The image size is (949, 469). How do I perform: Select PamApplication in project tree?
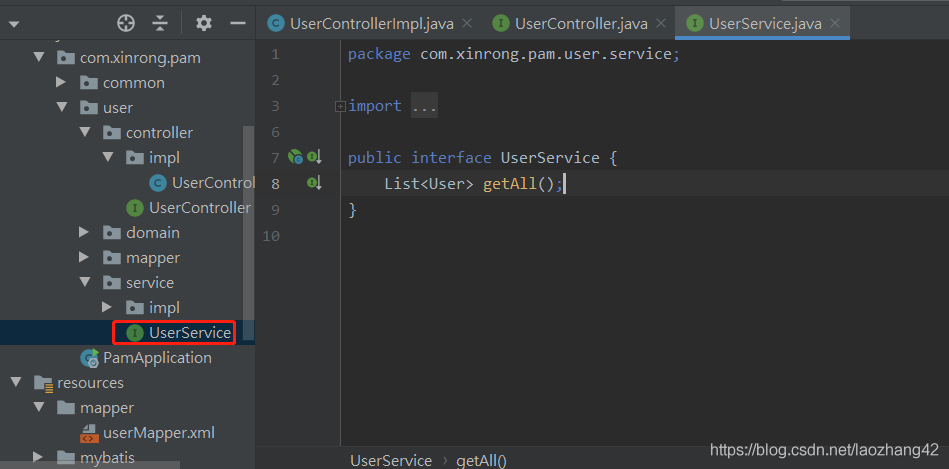tap(156, 357)
